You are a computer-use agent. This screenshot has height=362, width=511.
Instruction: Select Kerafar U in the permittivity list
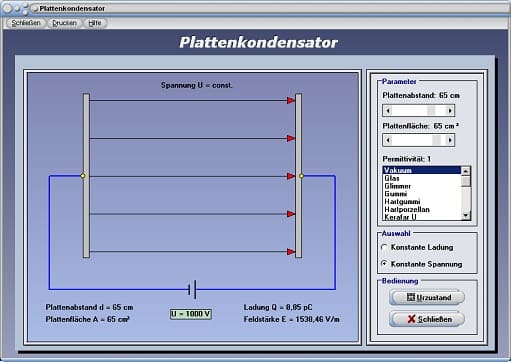click(x=422, y=217)
